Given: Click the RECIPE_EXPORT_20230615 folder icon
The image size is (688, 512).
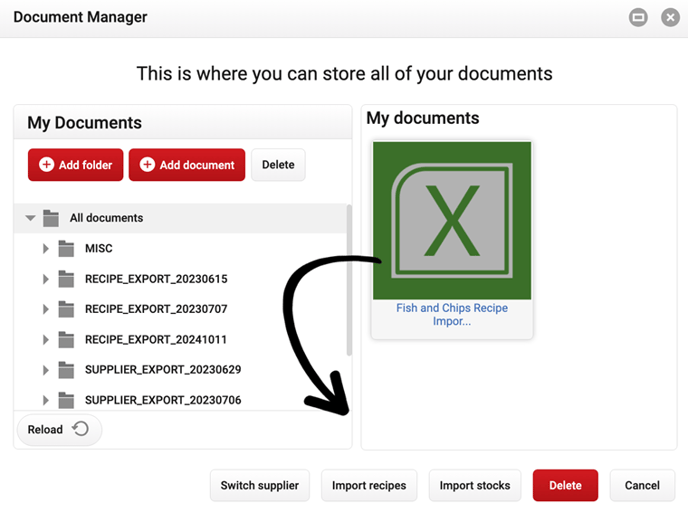Looking at the screenshot, I should tap(66, 279).
